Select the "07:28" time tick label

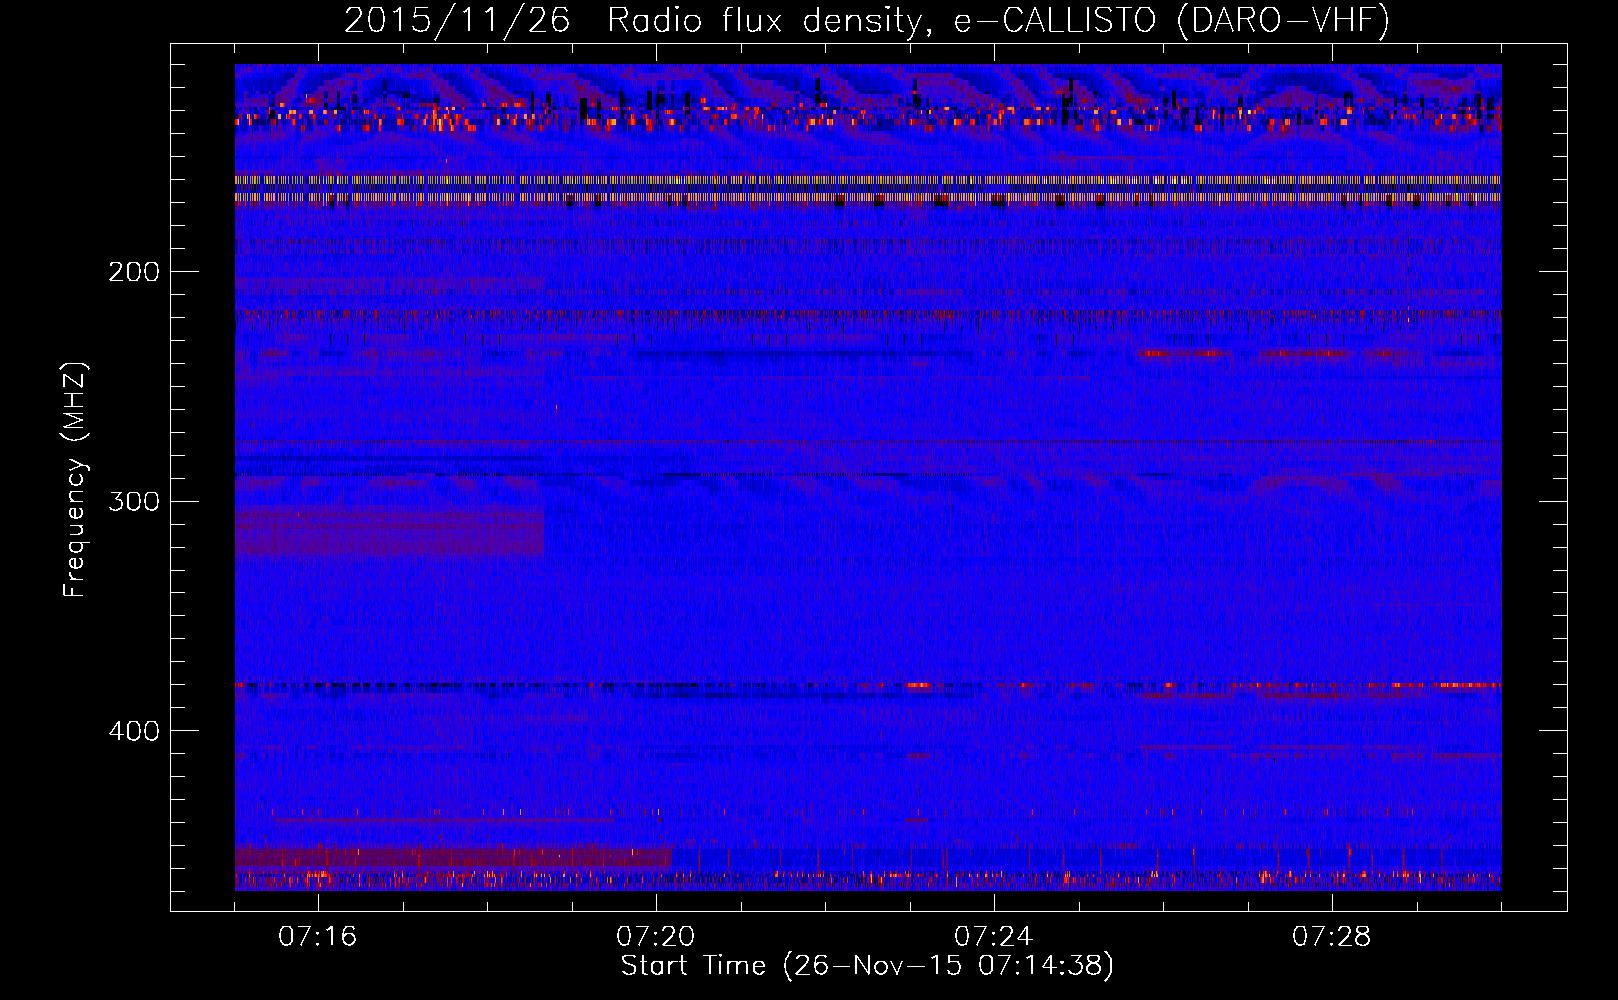coord(1331,937)
